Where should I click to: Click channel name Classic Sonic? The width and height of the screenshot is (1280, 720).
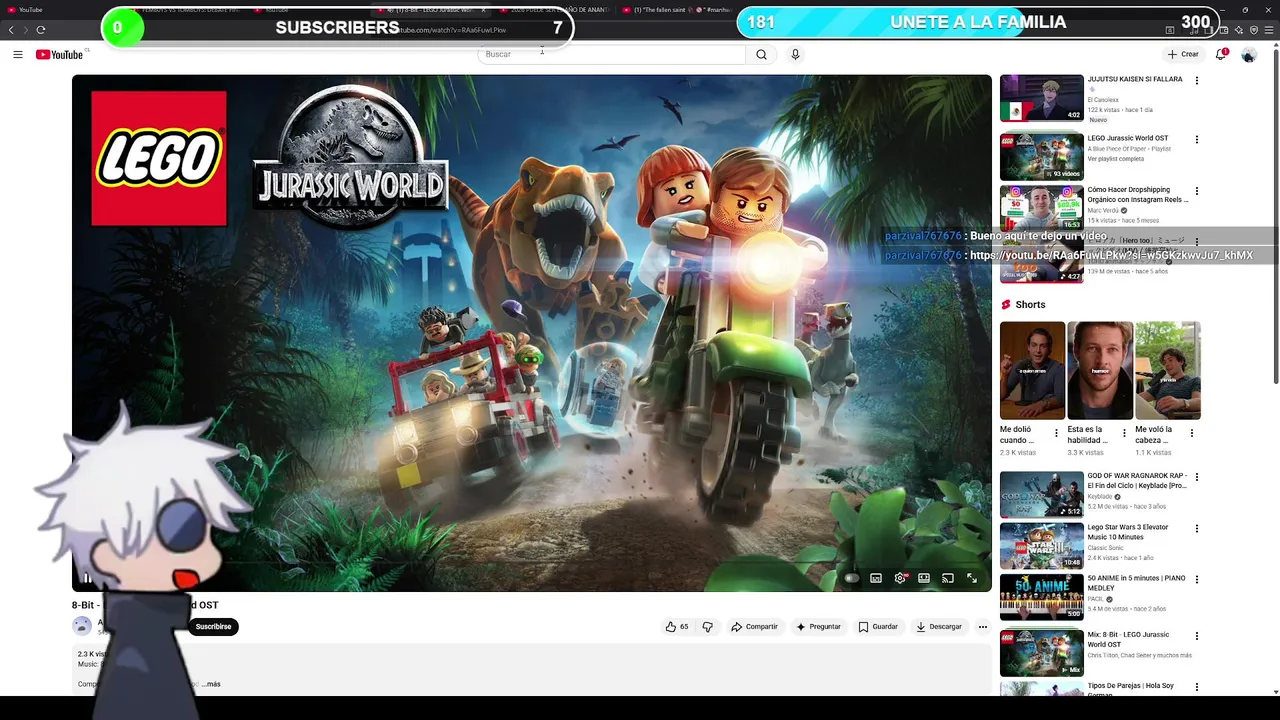pyautogui.click(x=1106, y=548)
